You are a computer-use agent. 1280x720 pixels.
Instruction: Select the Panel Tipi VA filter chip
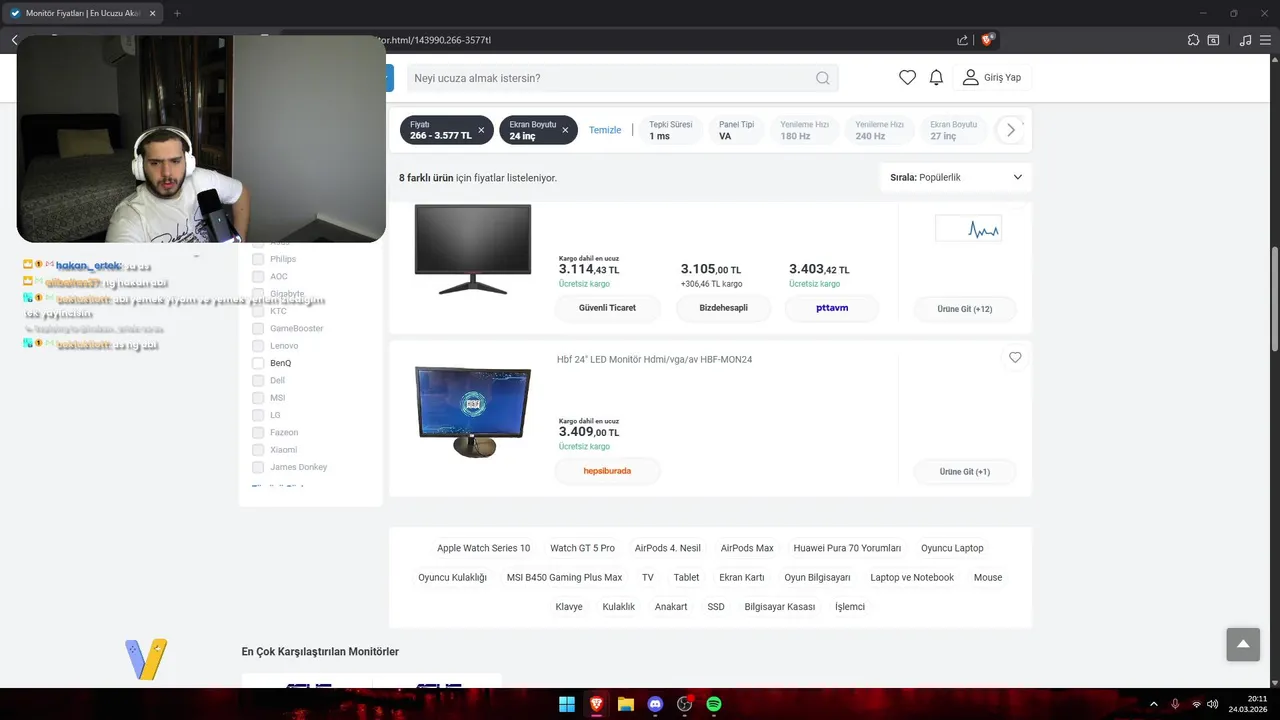[x=736, y=130]
